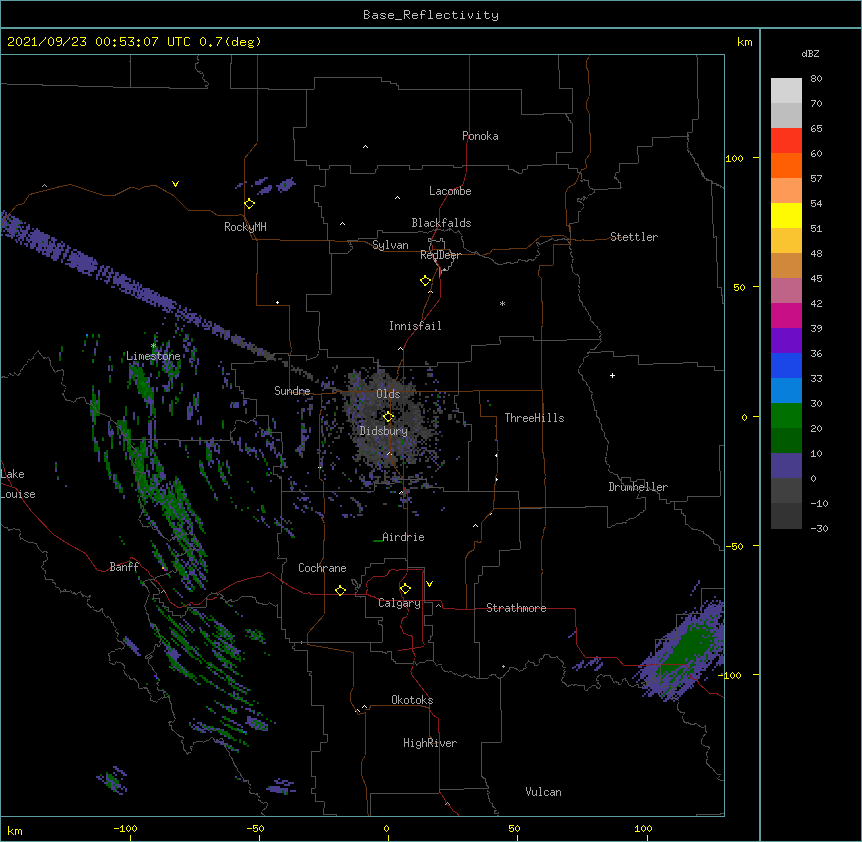Click the yellow diamond marker below RedDeer
Screen dimensions: 862x842
pos(426,281)
